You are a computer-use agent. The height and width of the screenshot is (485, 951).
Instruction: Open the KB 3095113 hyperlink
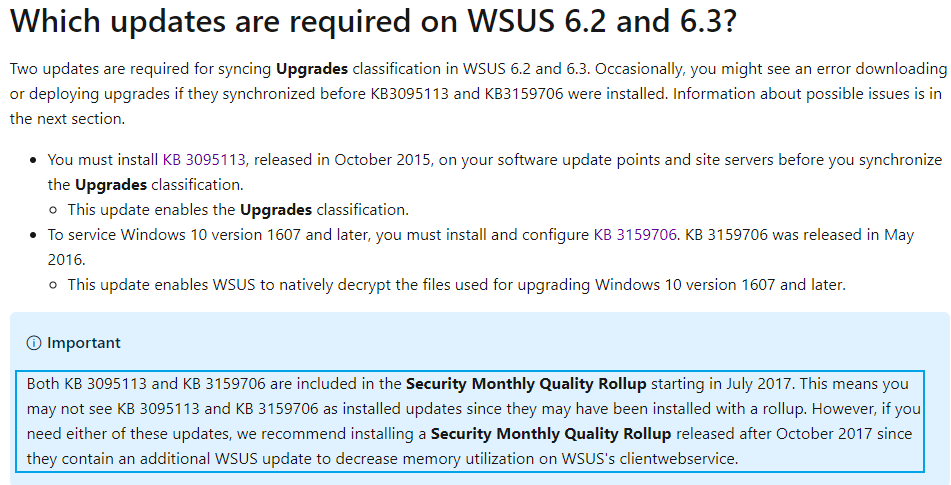[204, 160]
